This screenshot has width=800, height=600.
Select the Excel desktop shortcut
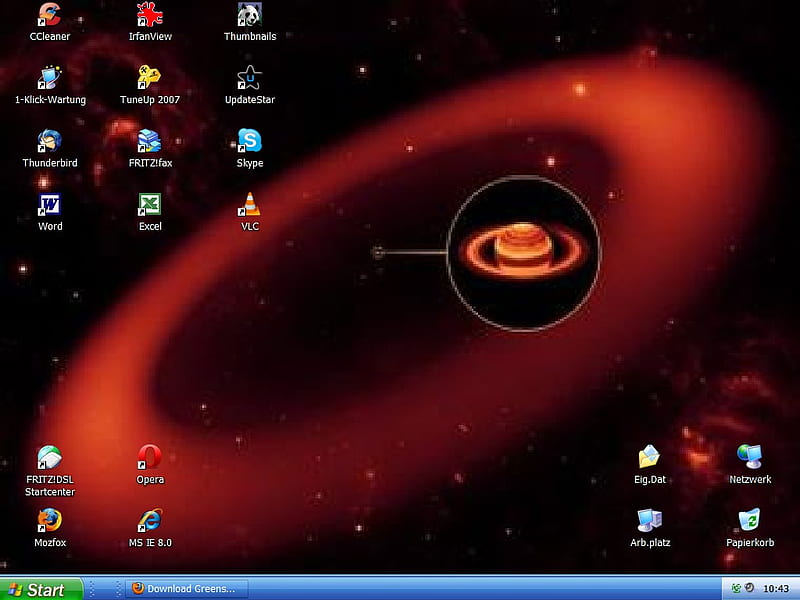[149, 205]
